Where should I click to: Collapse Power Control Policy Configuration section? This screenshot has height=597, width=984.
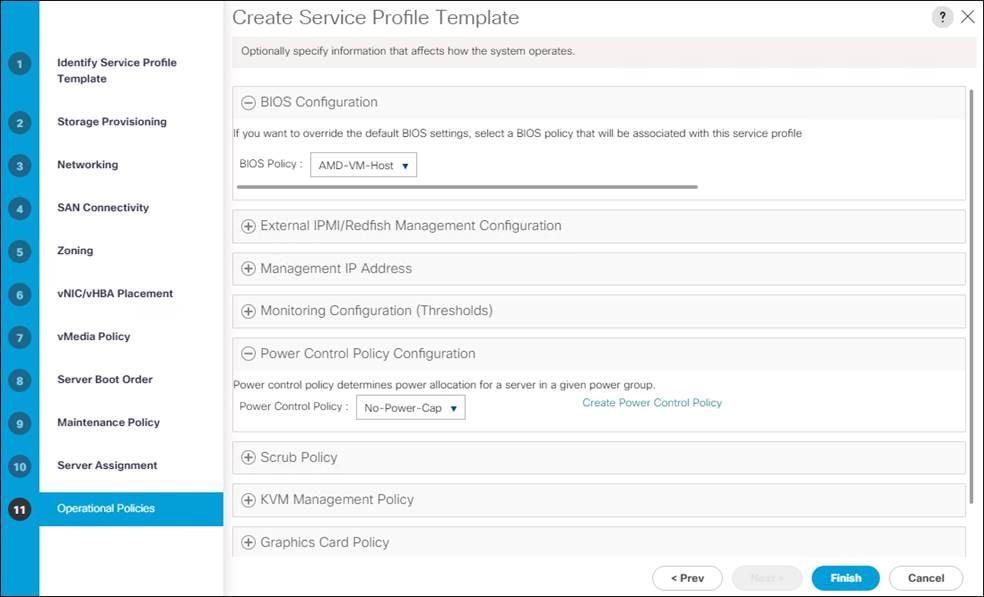[249, 354]
